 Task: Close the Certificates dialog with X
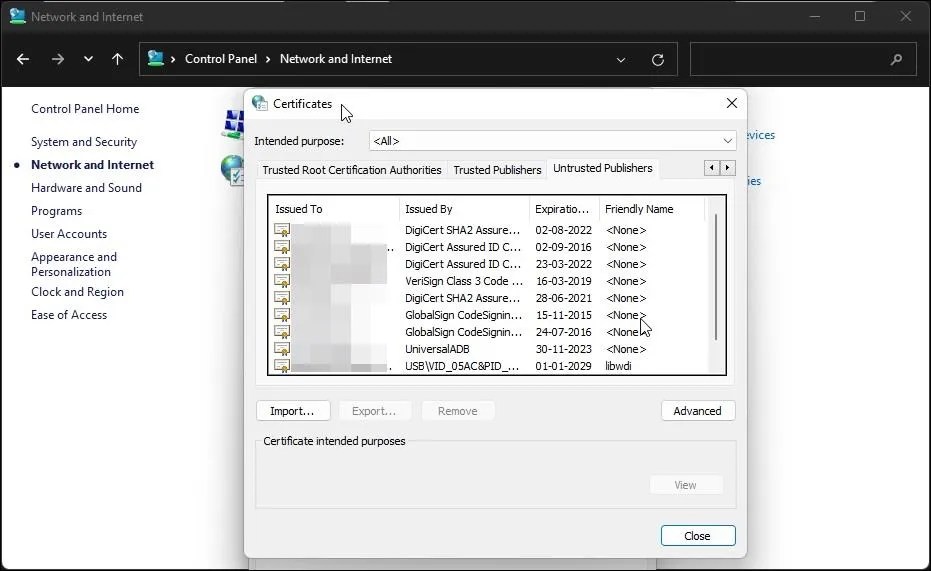pyautogui.click(x=732, y=103)
